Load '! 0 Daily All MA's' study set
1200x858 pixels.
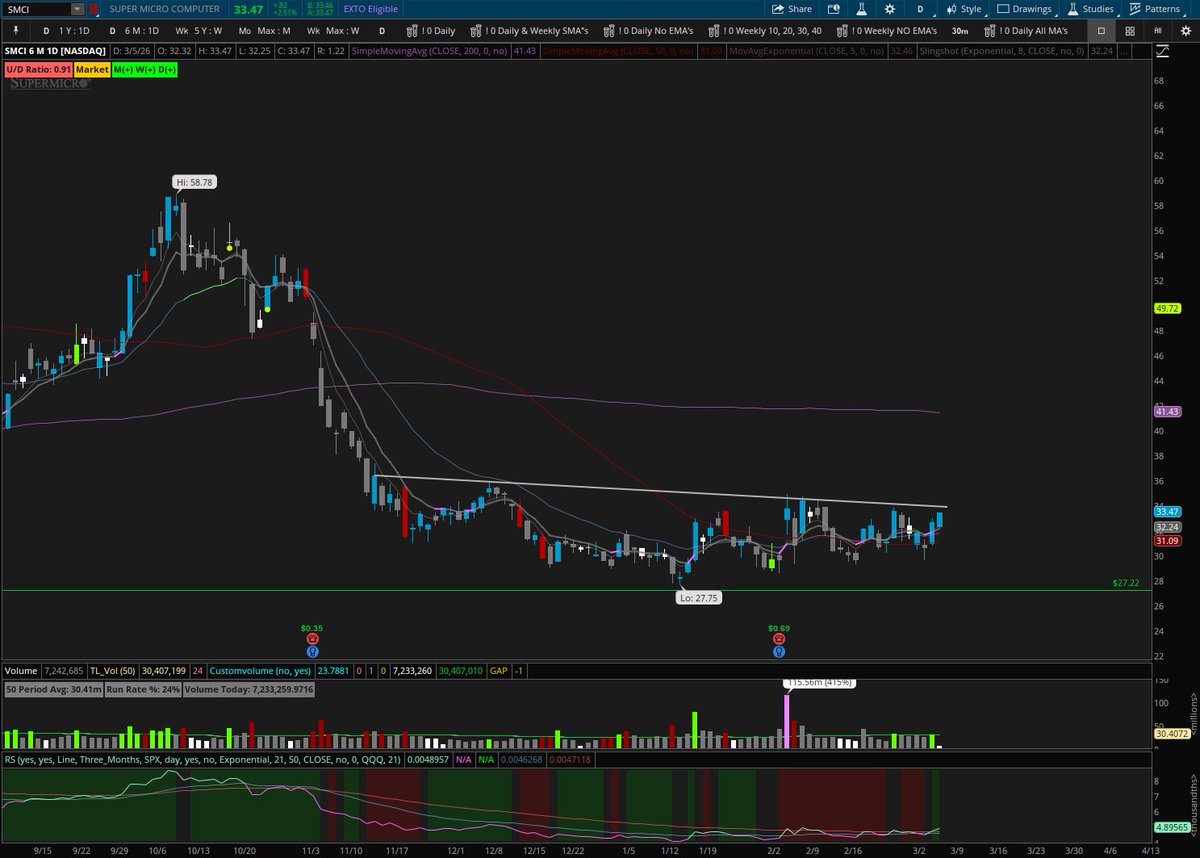click(x=1025, y=31)
